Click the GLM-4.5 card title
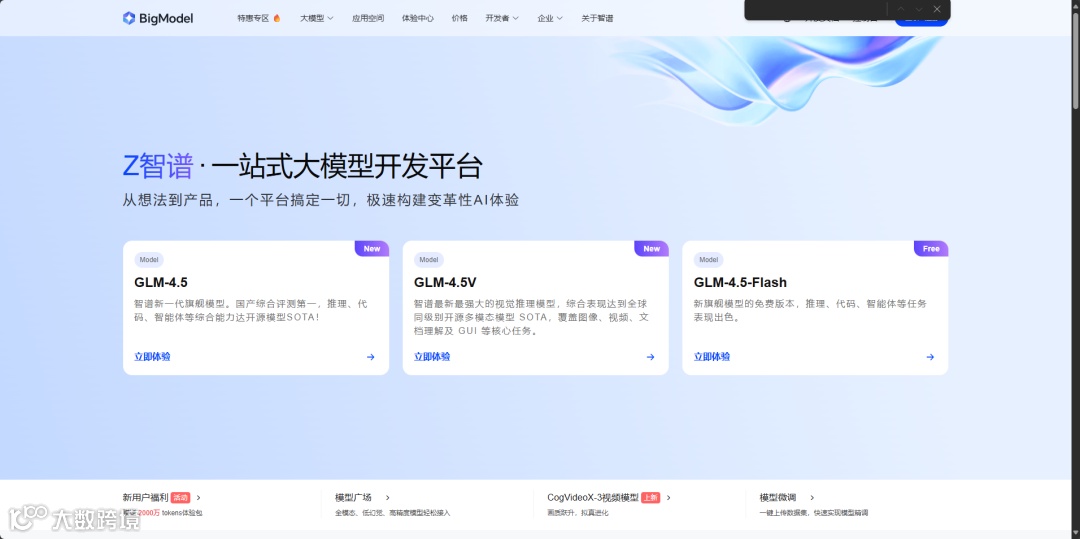1080x539 pixels. click(161, 282)
